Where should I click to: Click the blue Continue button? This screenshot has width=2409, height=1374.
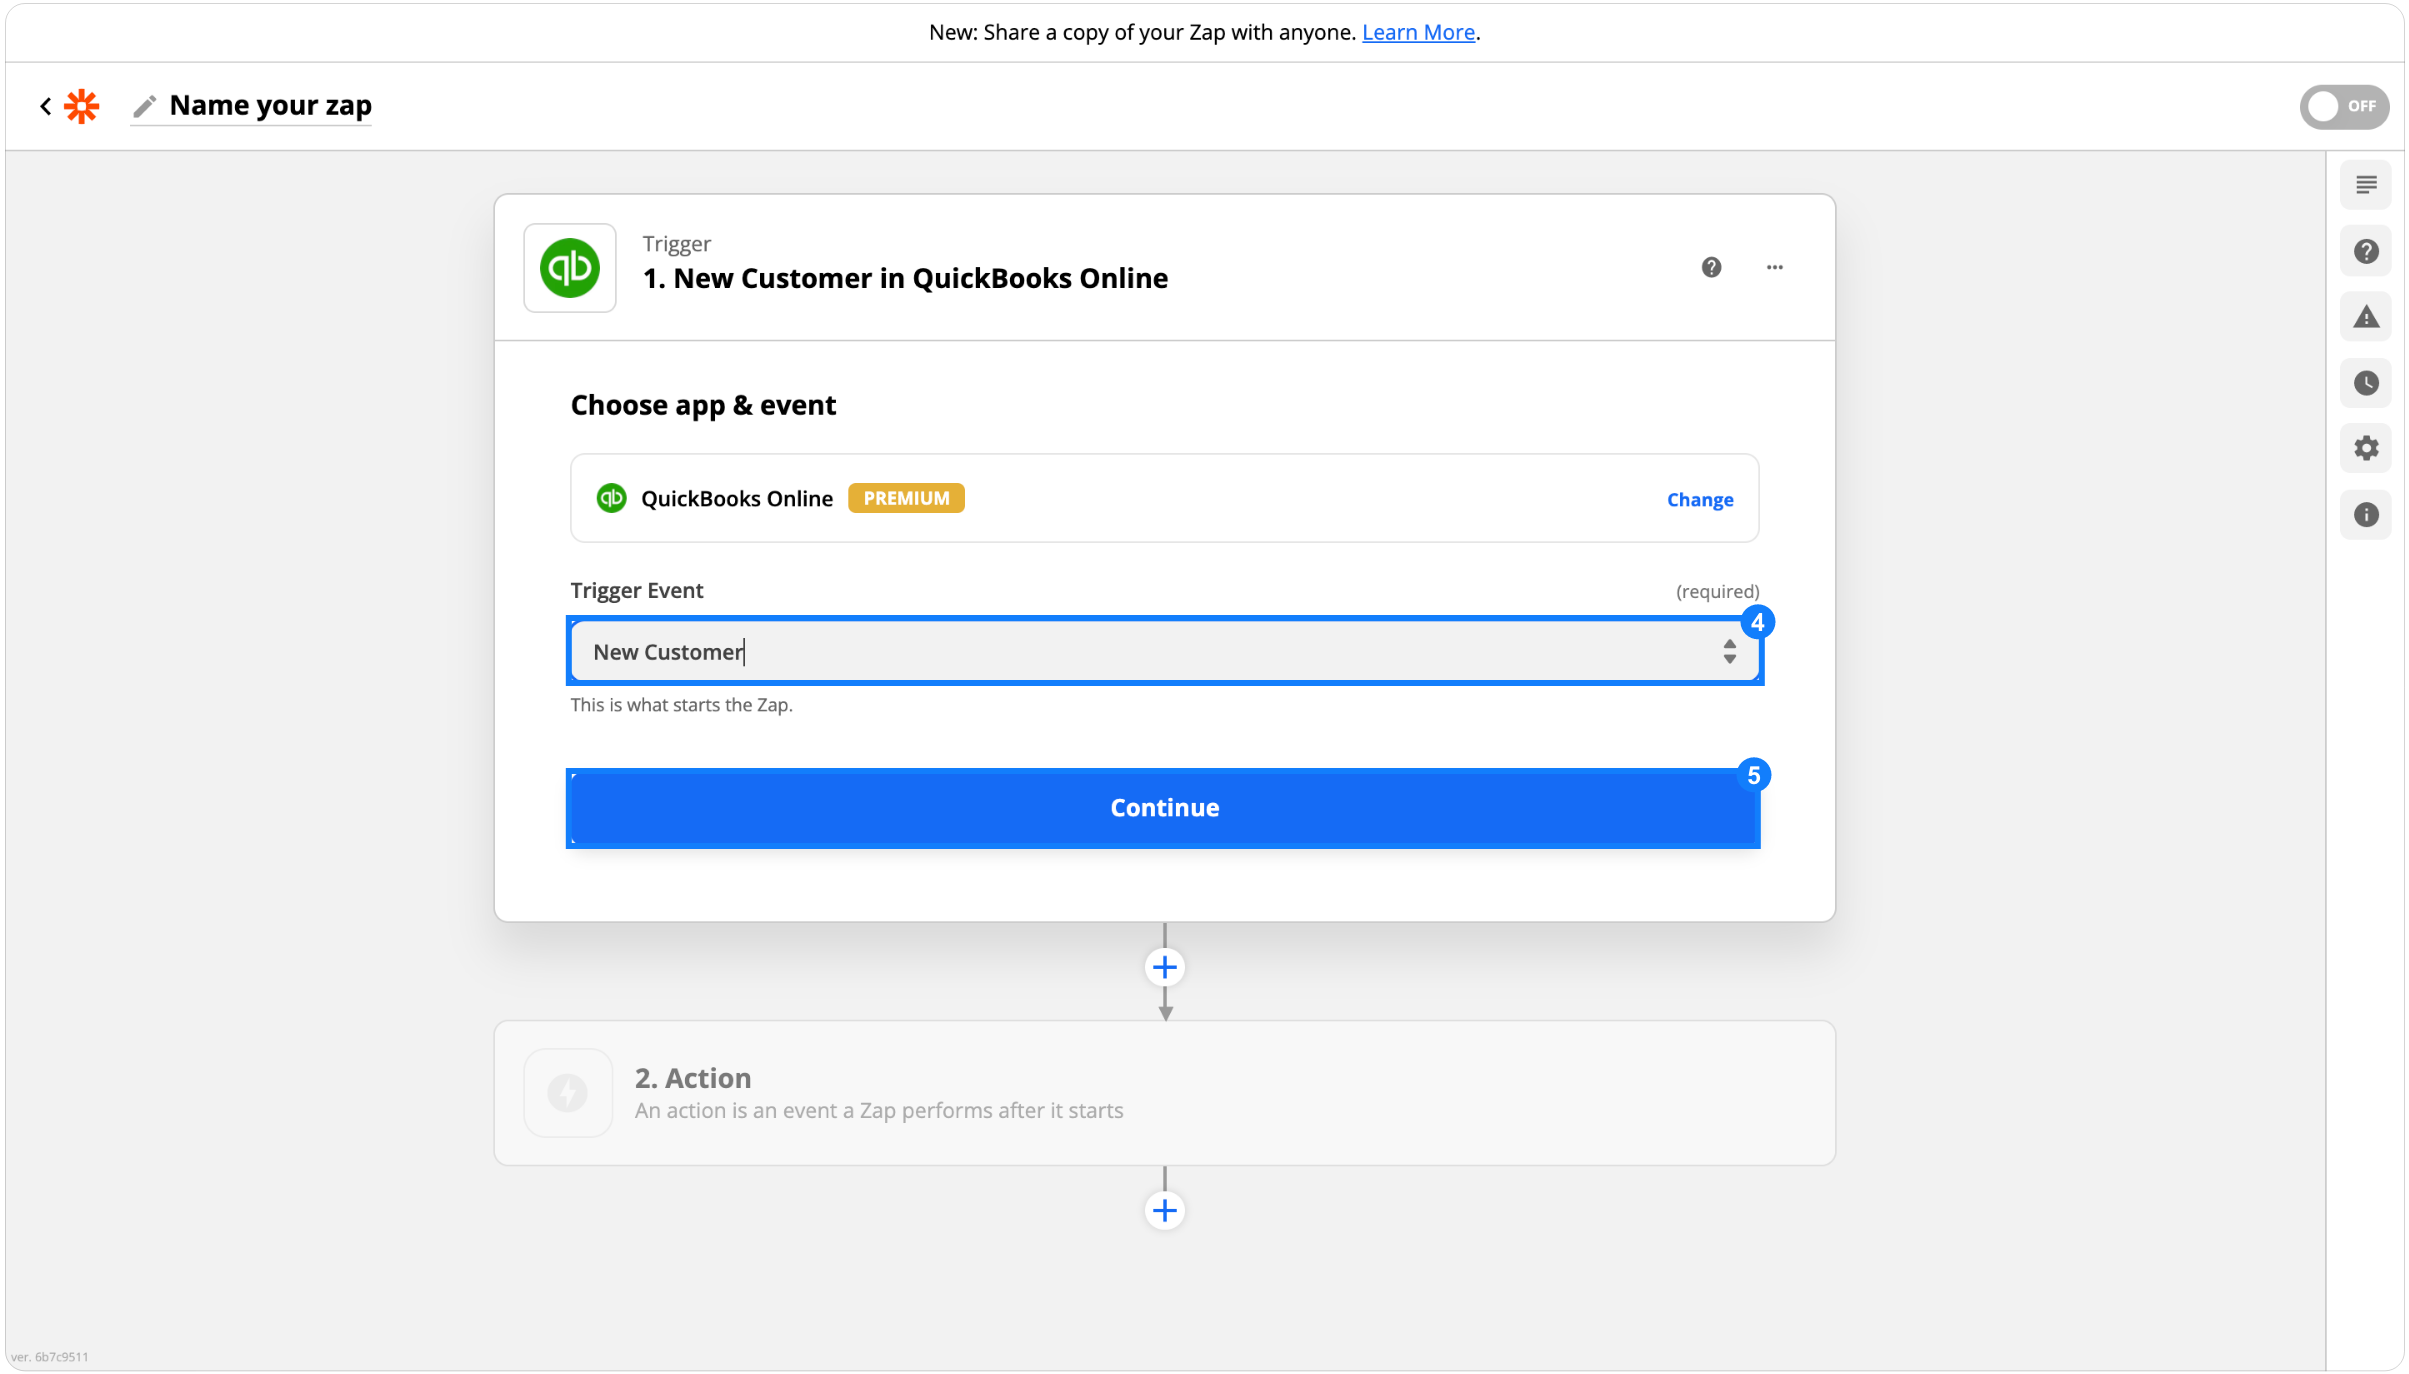click(1164, 807)
